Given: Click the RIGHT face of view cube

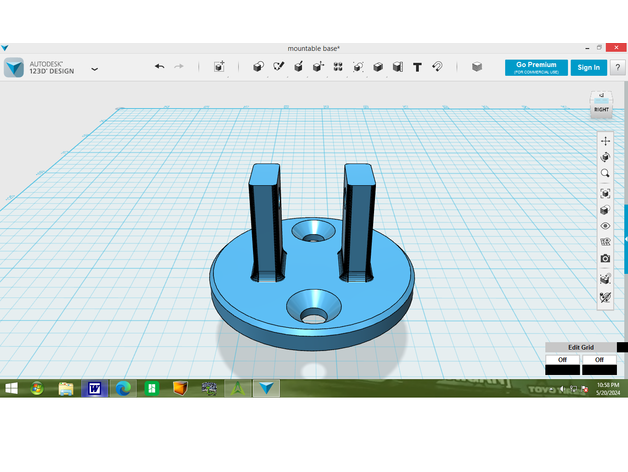Looking at the screenshot, I should pyautogui.click(x=601, y=111).
